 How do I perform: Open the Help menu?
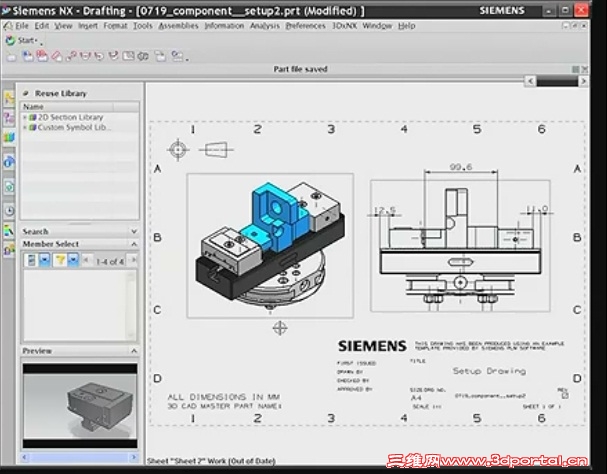pos(406,26)
